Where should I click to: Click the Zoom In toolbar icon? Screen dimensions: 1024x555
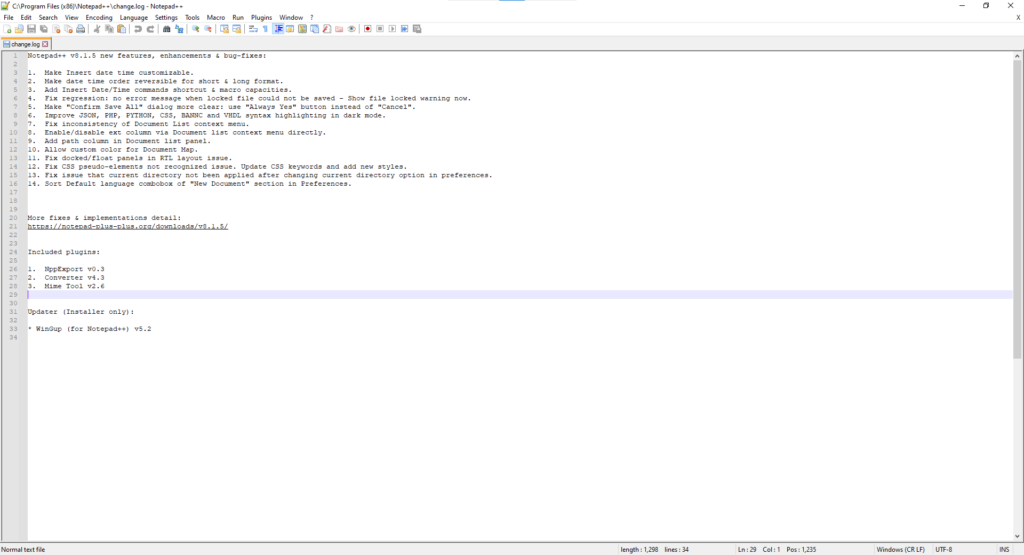pyautogui.click(x=195, y=29)
